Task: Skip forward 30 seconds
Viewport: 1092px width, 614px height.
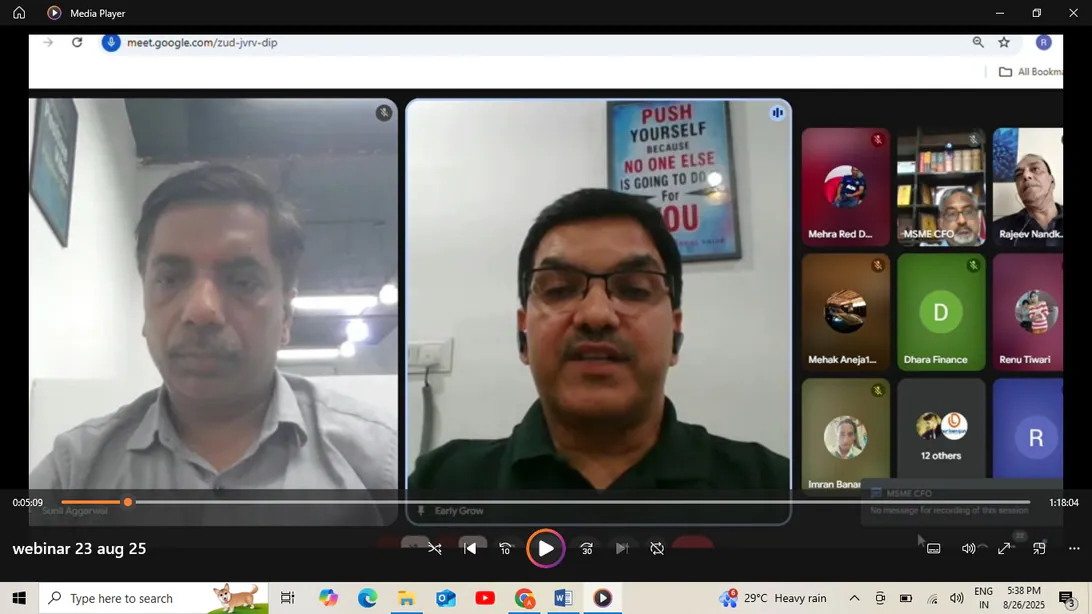Action: [x=586, y=549]
